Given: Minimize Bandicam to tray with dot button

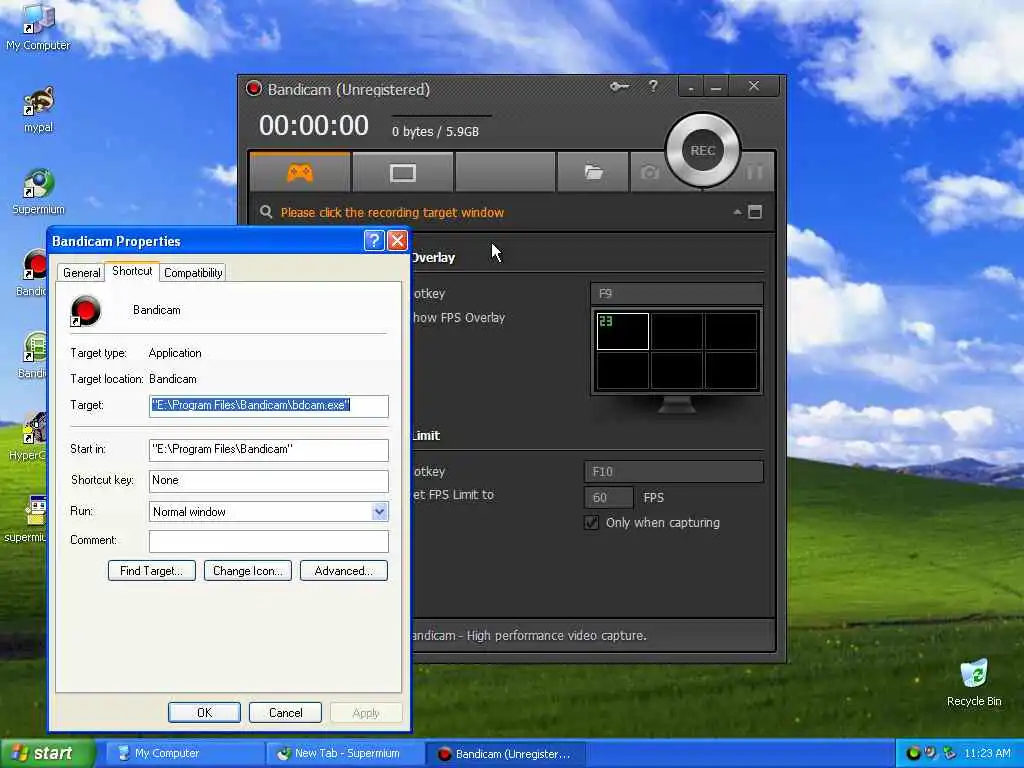Looking at the screenshot, I should (691, 86).
